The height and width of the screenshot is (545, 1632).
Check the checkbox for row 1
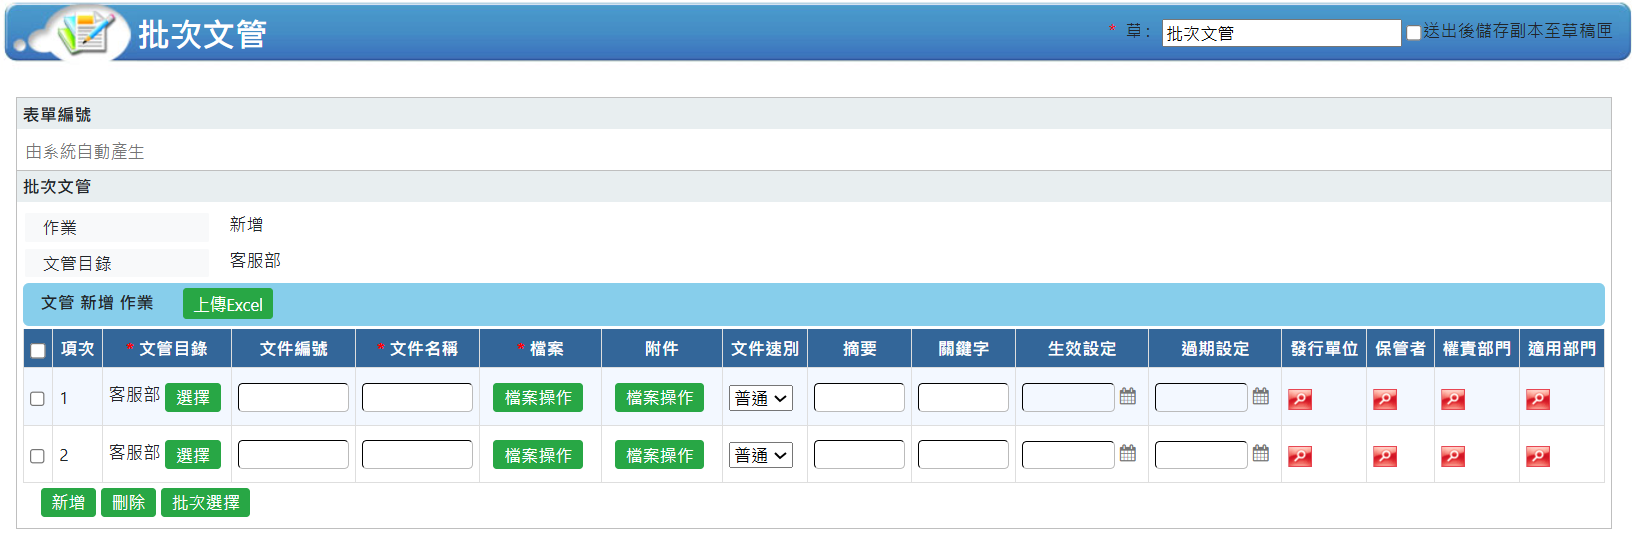(38, 398)
